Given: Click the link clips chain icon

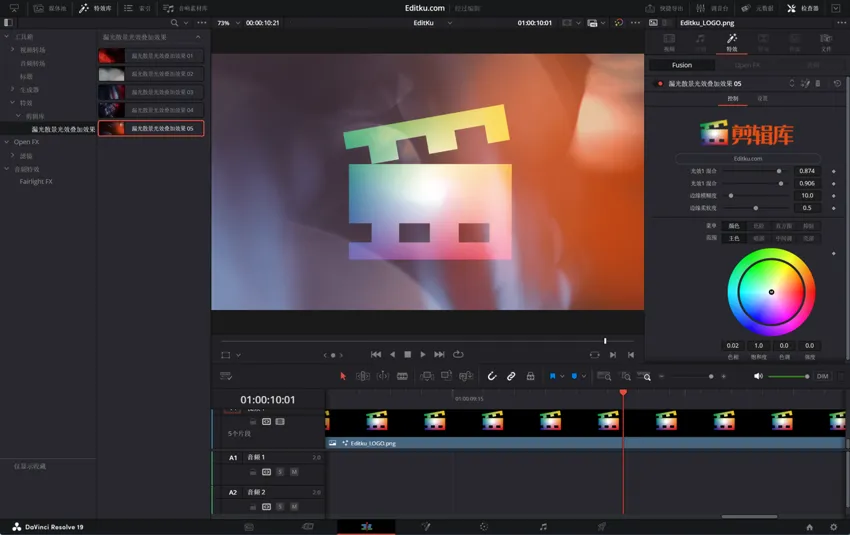Looking at the screenshot, I should [x=511, y=376].
